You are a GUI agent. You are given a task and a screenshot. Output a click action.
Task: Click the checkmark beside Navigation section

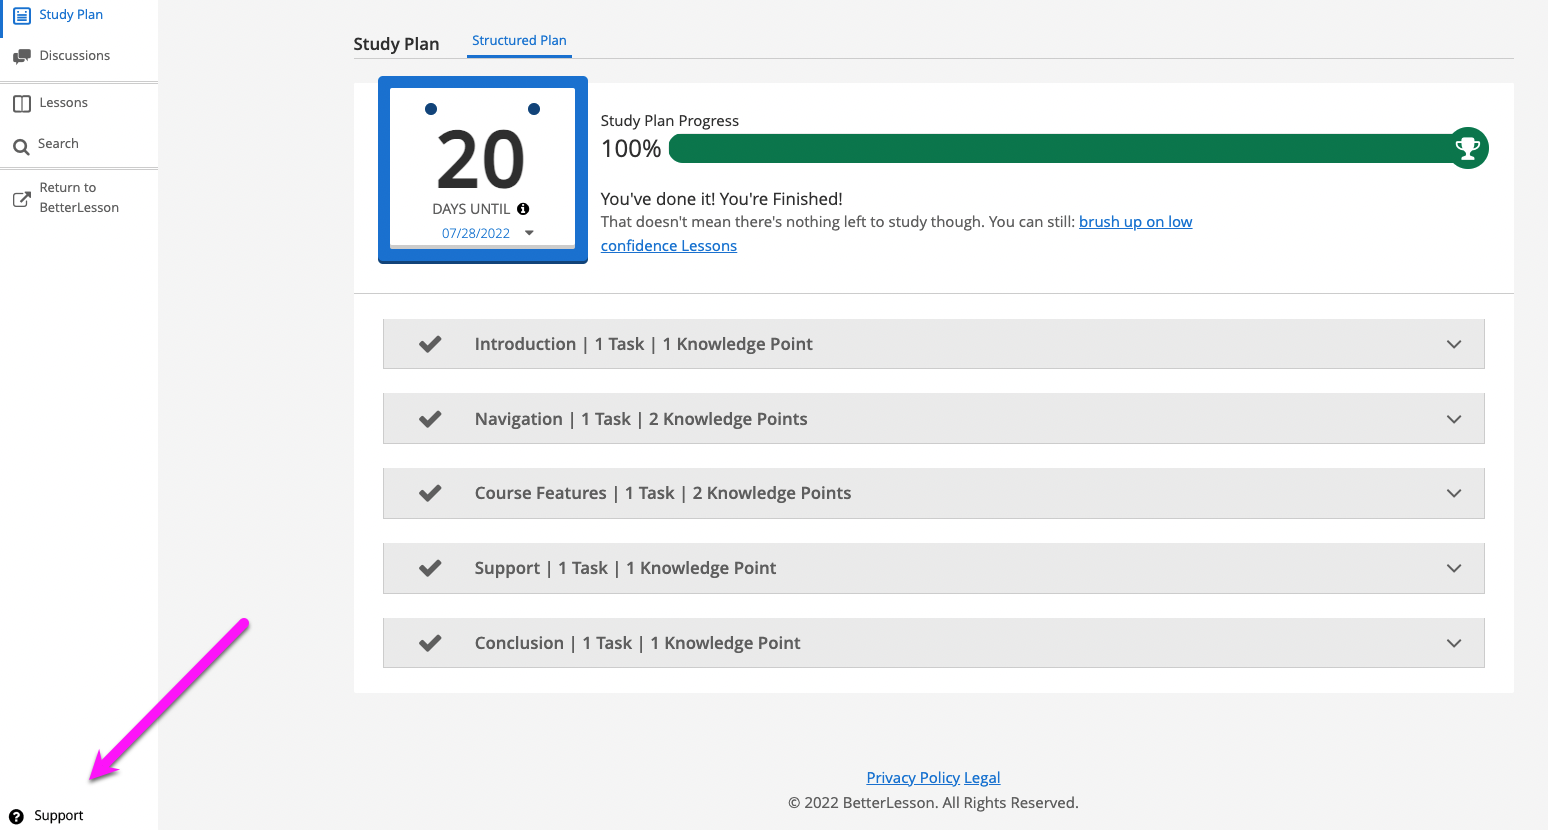point(430,419)
